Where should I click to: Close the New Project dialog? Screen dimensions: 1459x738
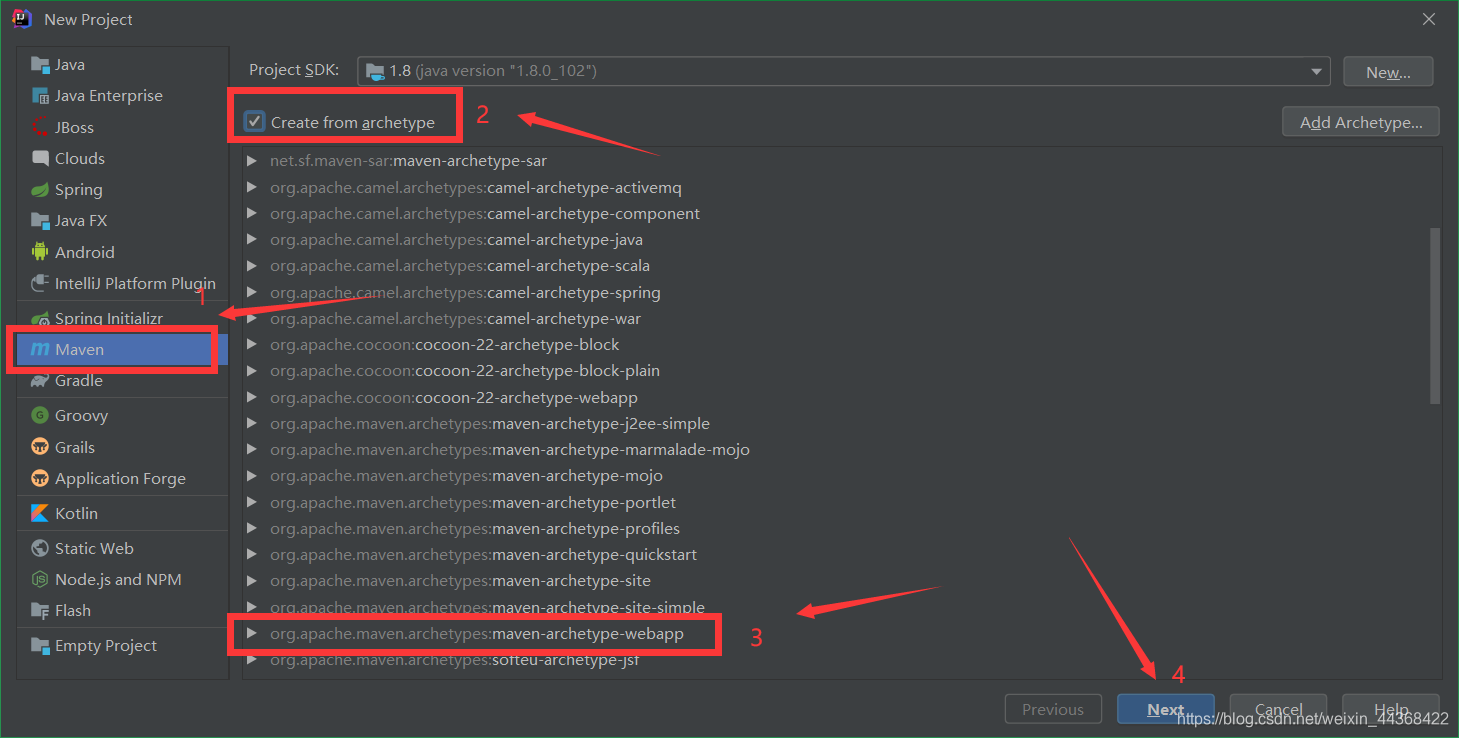1430,19
